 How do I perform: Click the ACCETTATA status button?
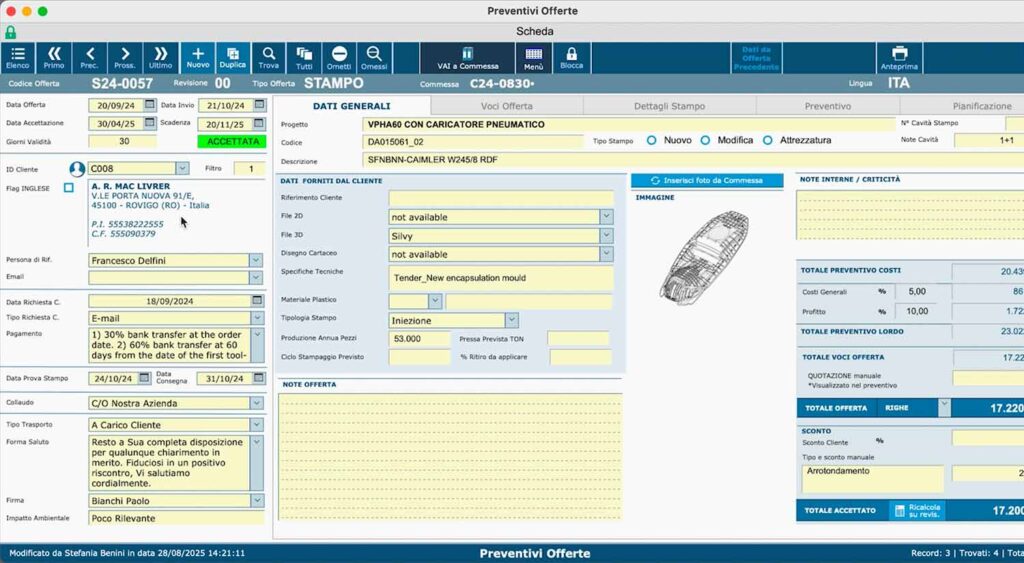point(232,141)
